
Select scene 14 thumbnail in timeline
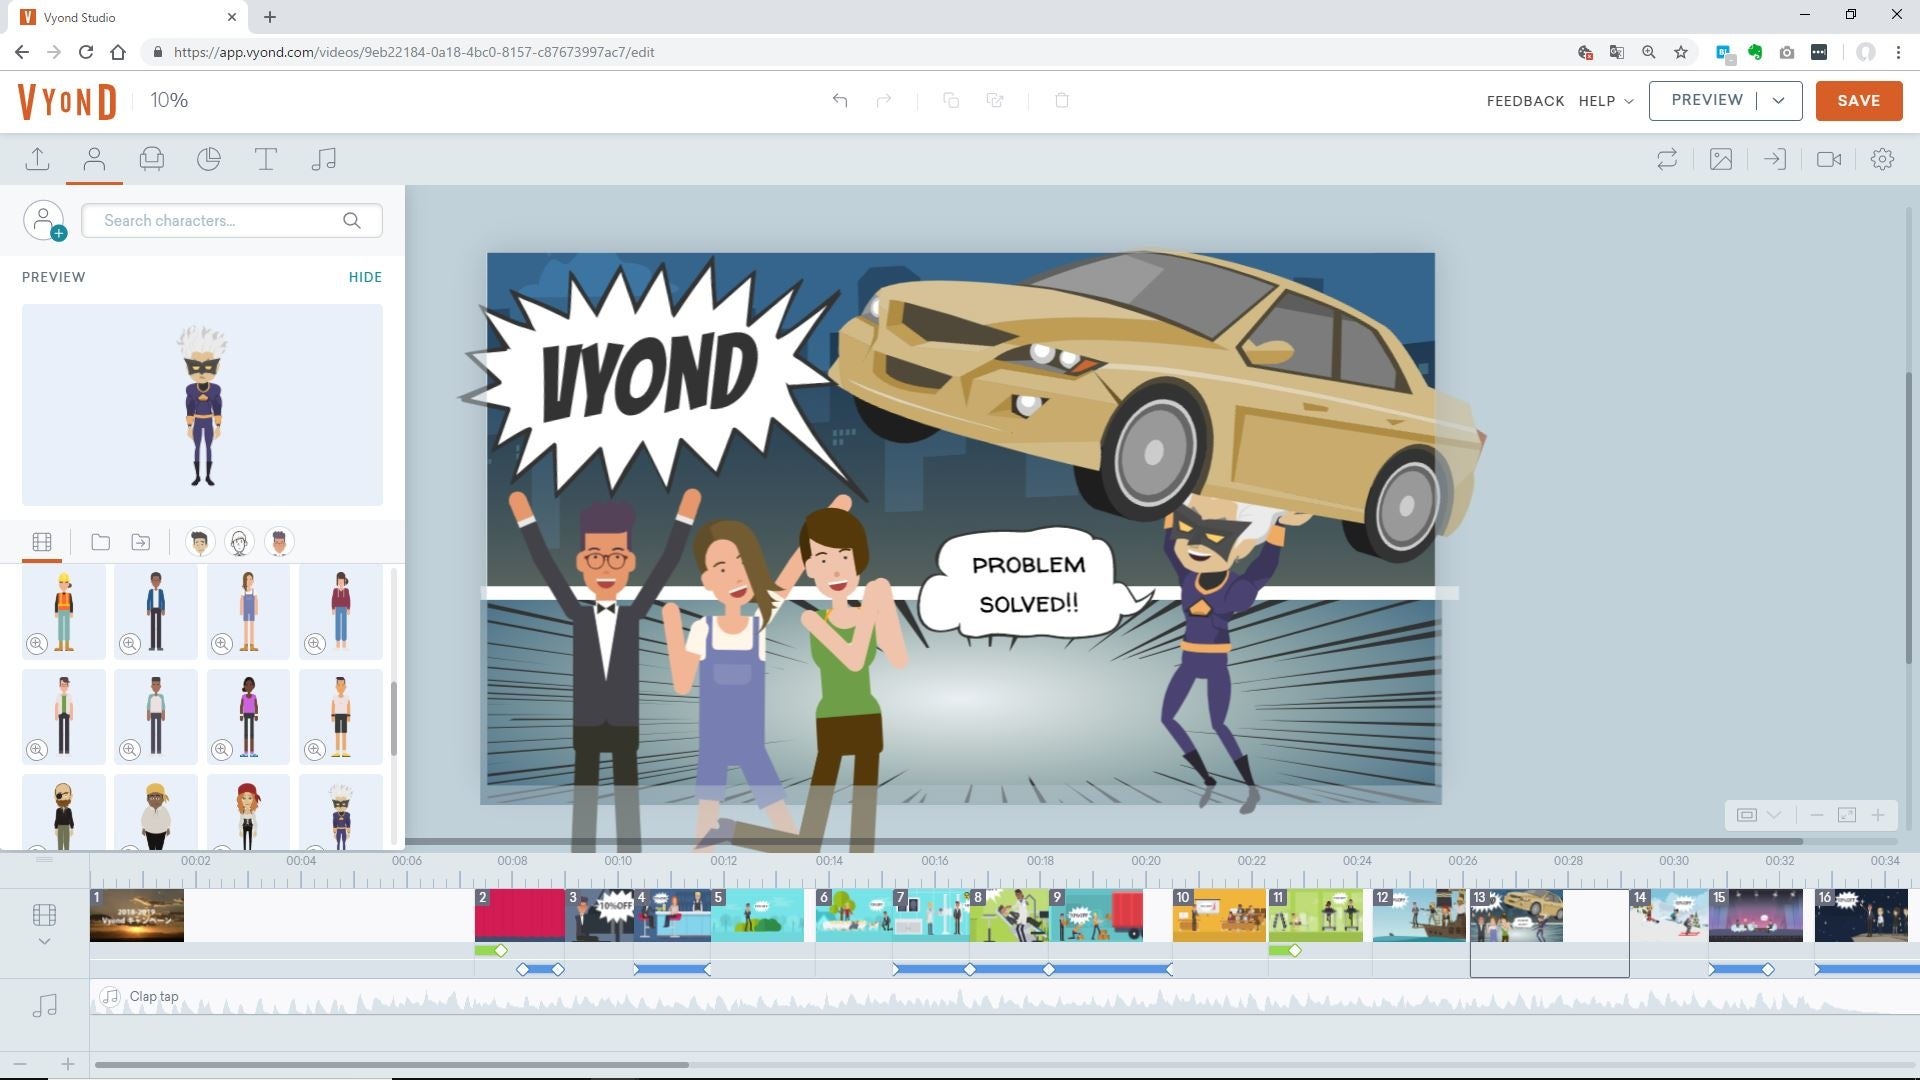point(1667,916)
